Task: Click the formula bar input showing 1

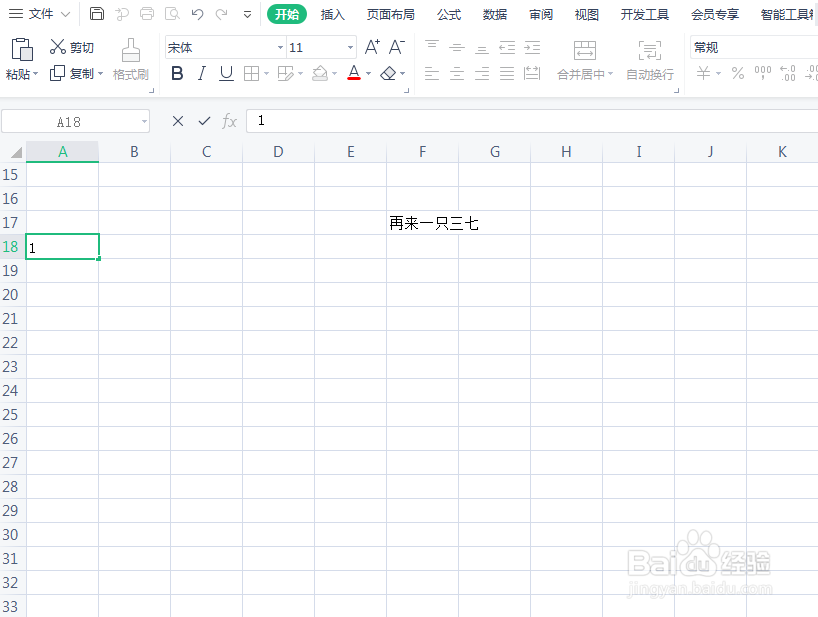Action: point(532,121)
